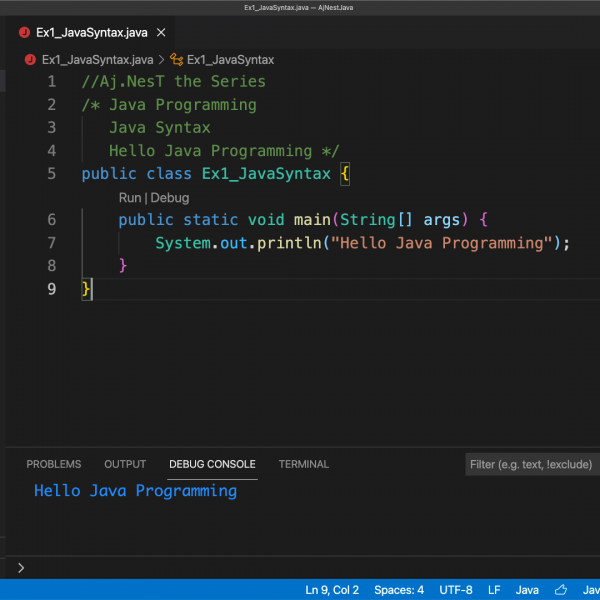This screenshot has width=600, height=600.
Task: Click Ln 9, Col 2 in status bar
Action: pyautogui.click(x=332, y=590)
